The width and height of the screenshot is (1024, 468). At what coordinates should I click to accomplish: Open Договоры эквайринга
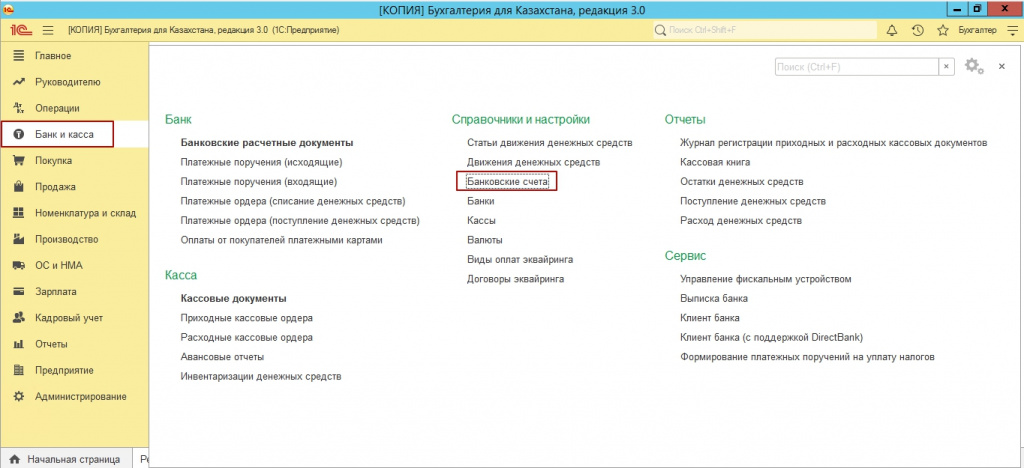[516, 279]
